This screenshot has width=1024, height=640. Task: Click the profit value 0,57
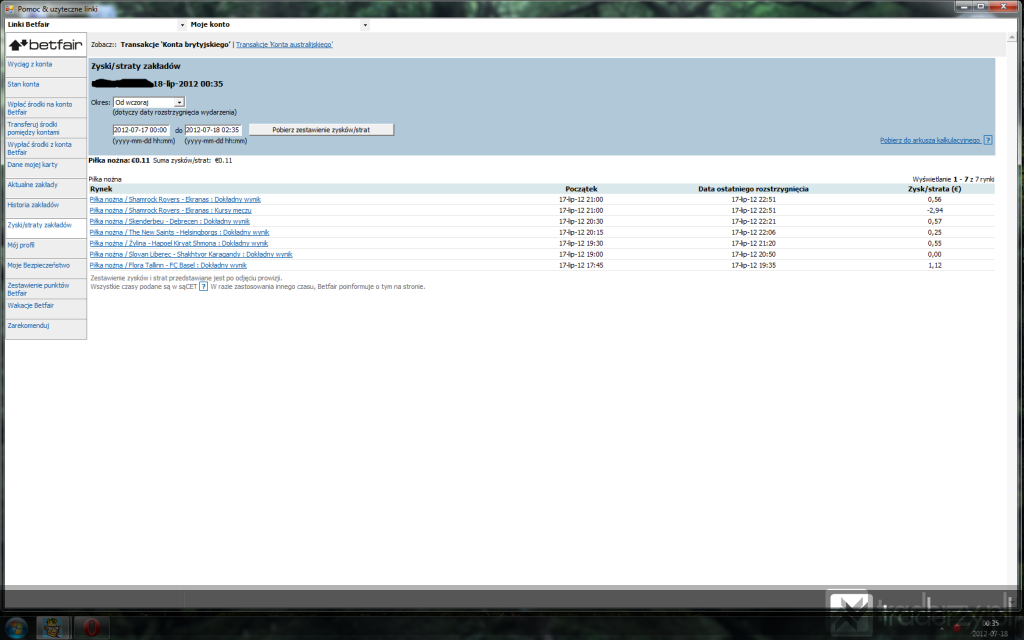coord(935,222)
